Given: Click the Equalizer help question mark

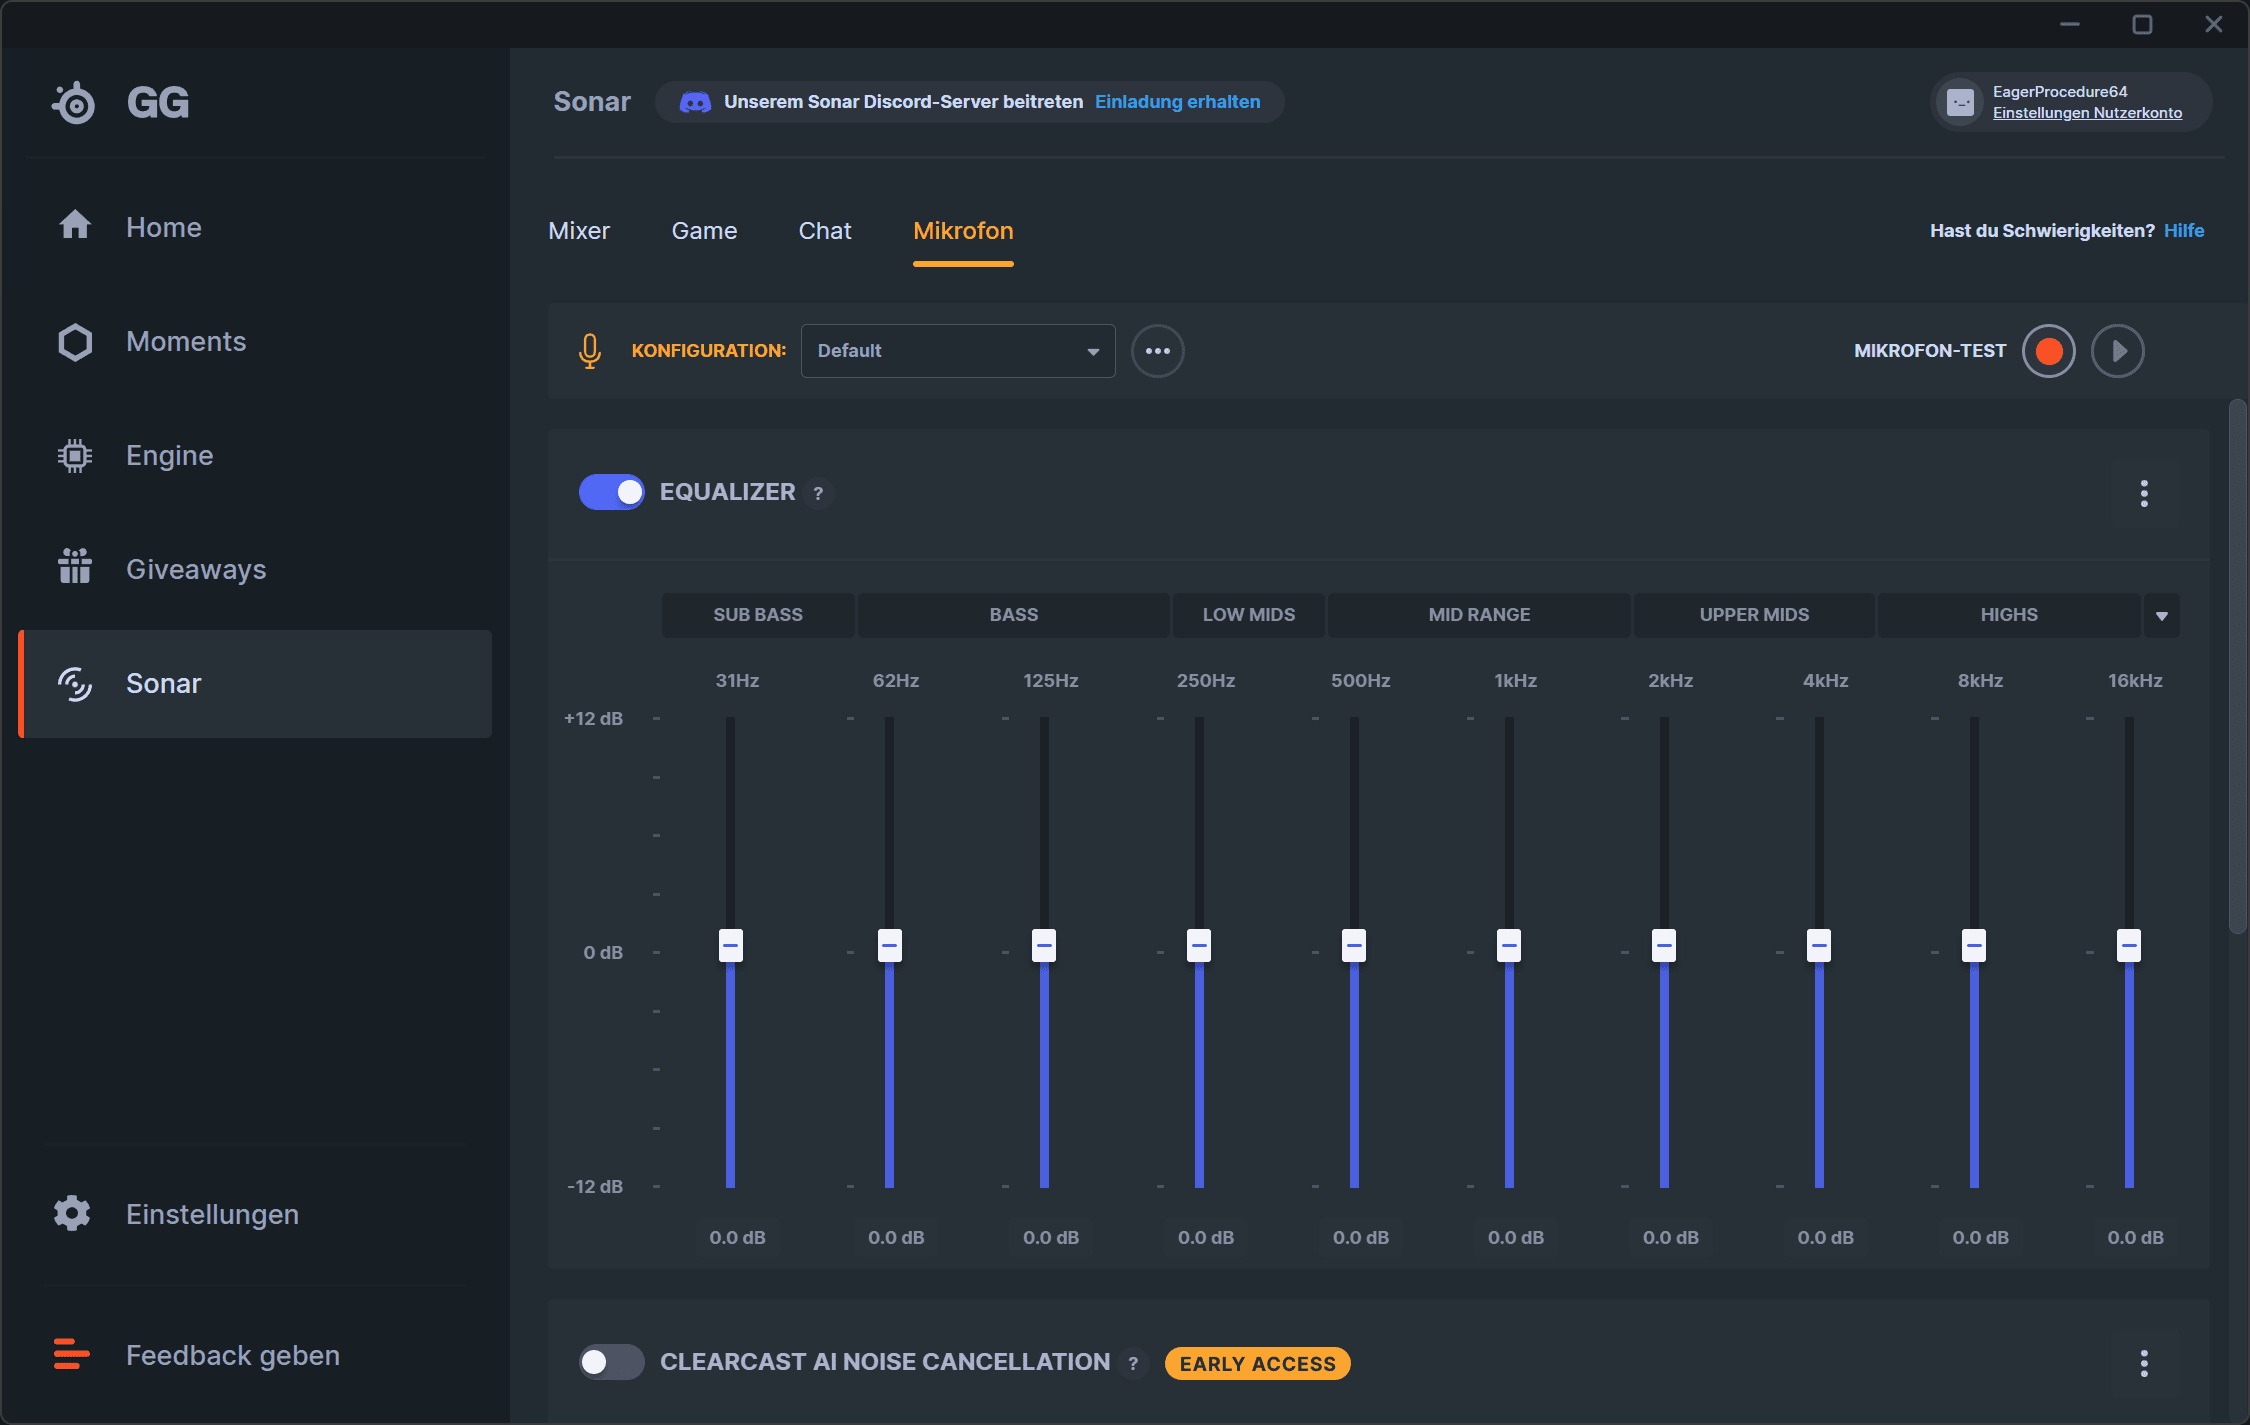Looking at the screenshot, I should 818,493.
